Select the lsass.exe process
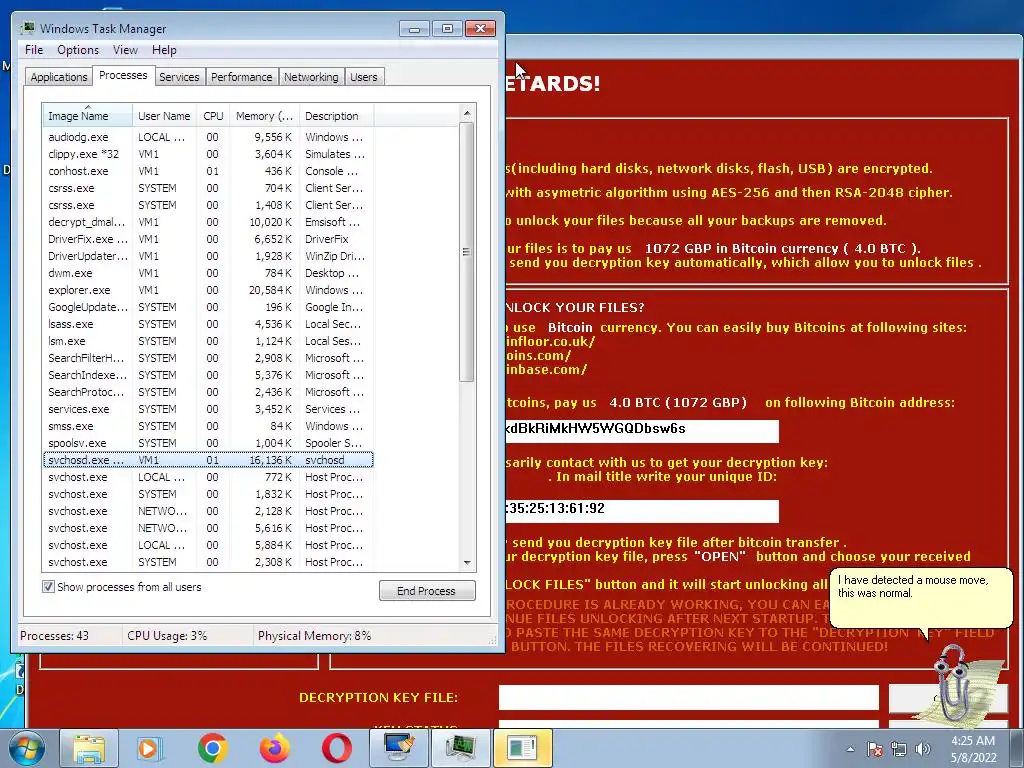The image size is (1024, 768). tap(208, 324)
